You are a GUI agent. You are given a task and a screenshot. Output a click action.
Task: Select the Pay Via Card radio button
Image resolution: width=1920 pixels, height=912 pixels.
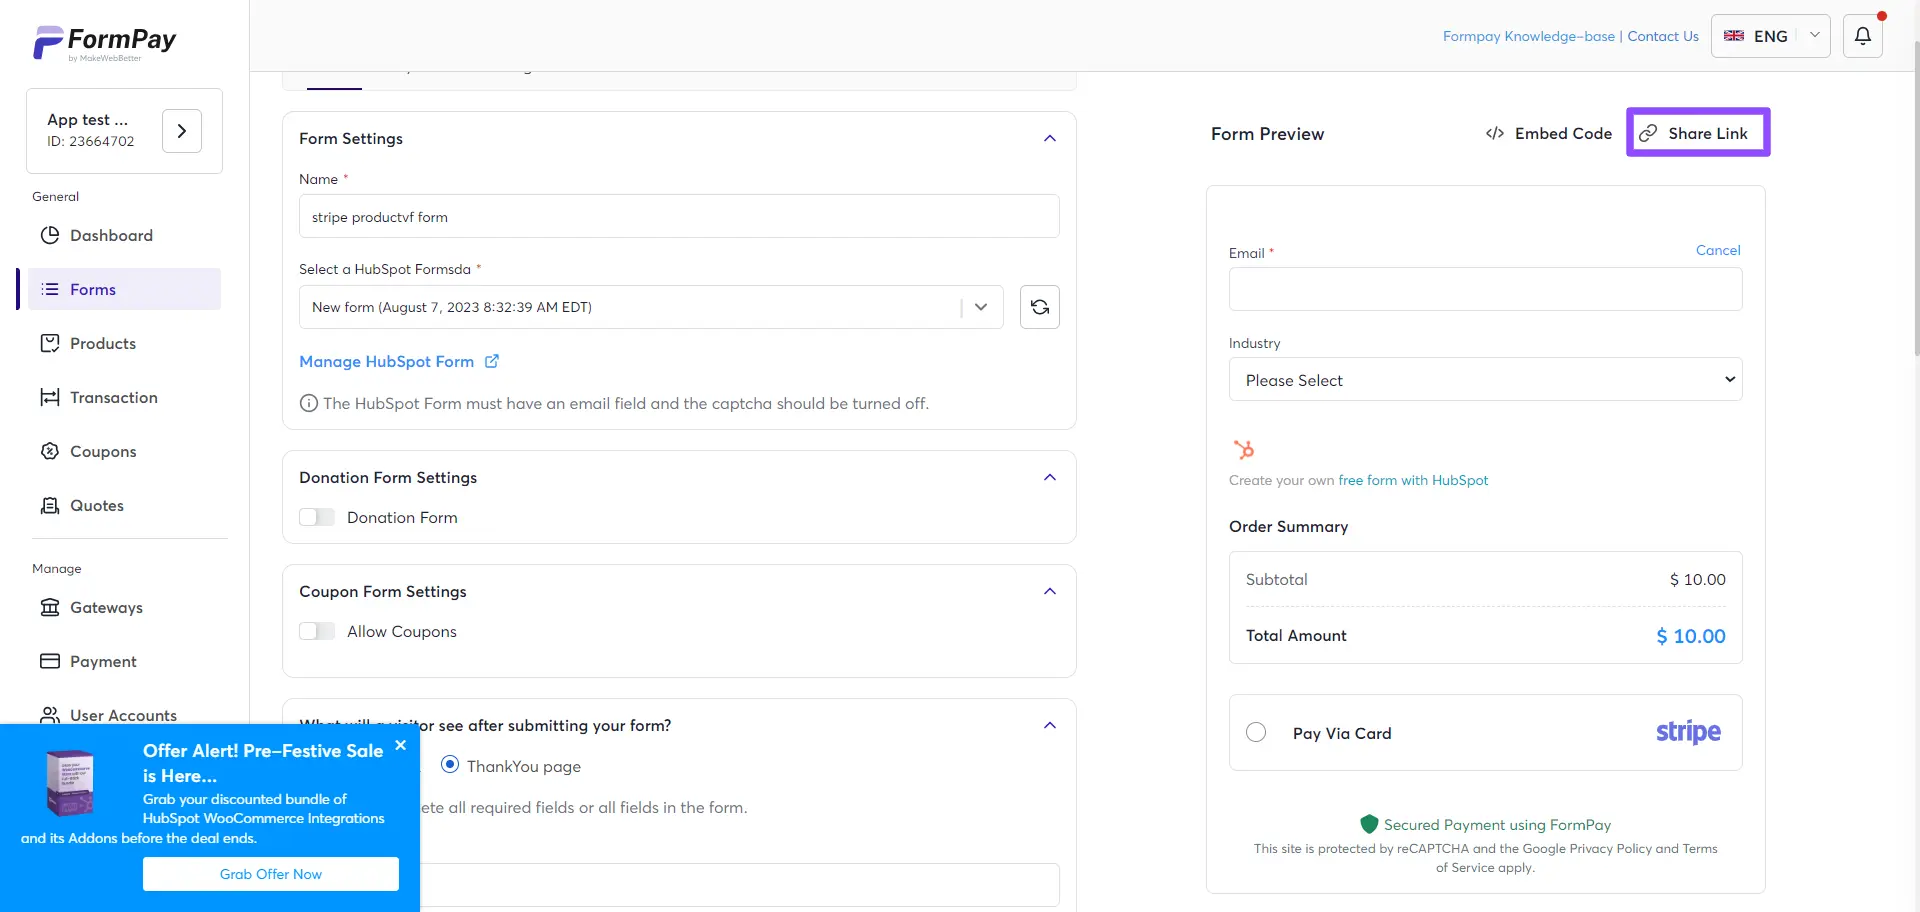pyautogui.click(x=1256, y=733)
